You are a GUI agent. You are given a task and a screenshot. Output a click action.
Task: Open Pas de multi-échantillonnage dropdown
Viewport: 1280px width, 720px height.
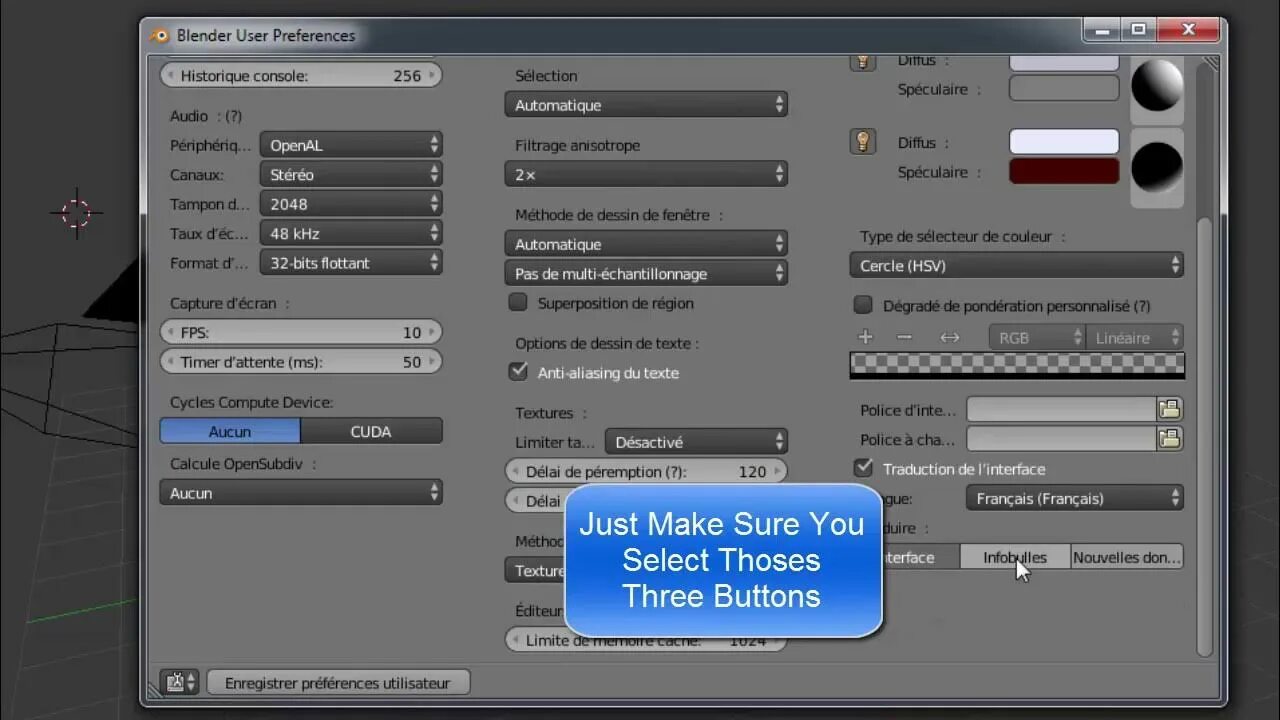point(646,273)
